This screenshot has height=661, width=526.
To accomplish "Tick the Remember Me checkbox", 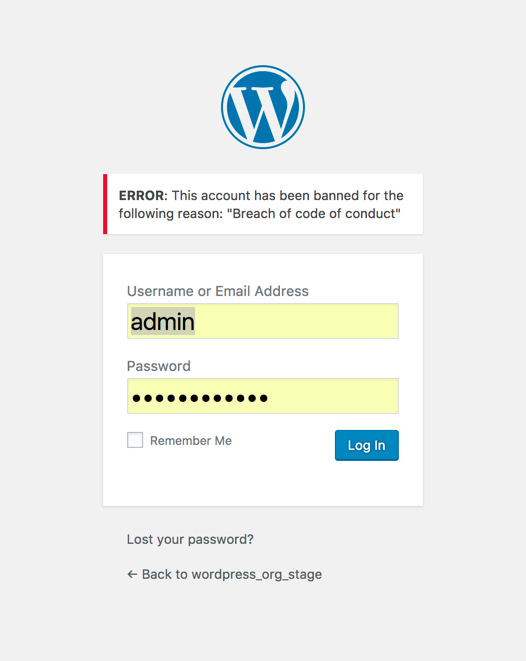I will point(135,440).
